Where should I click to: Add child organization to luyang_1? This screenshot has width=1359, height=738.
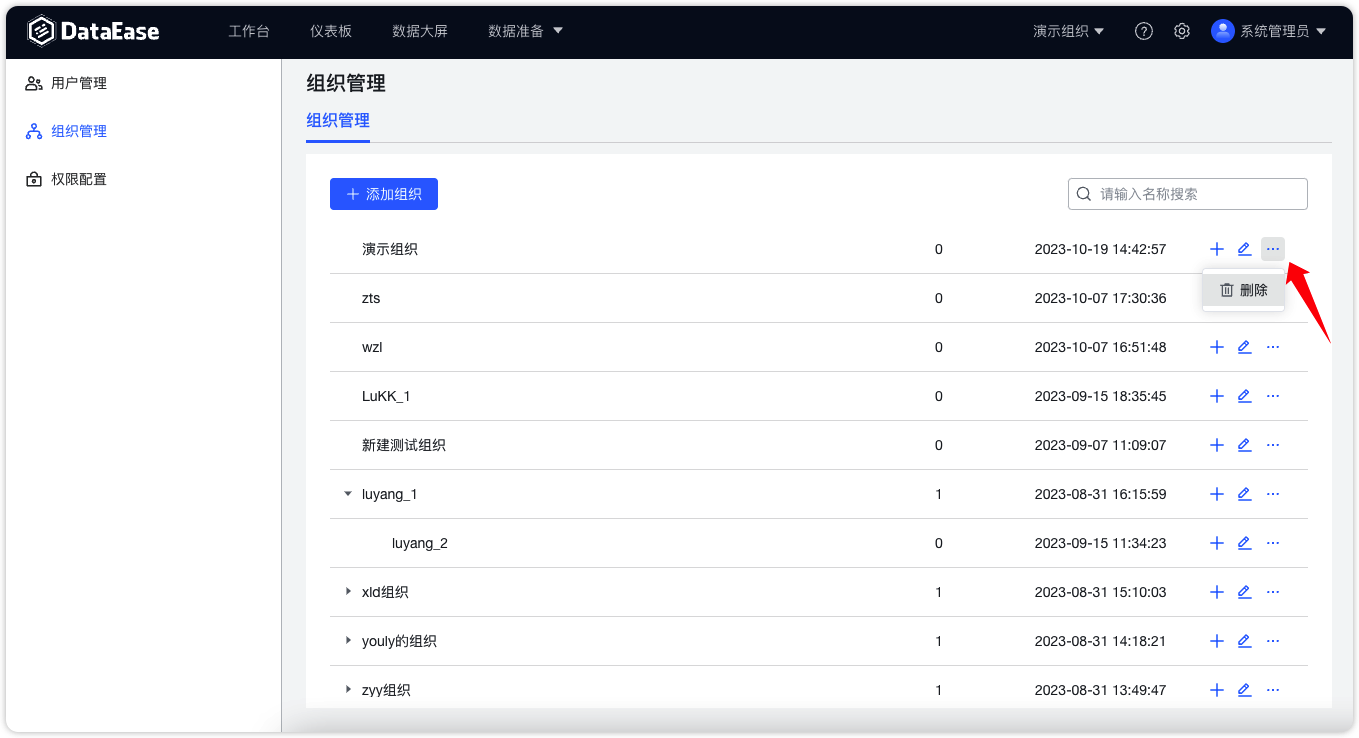click(1217, 494)
